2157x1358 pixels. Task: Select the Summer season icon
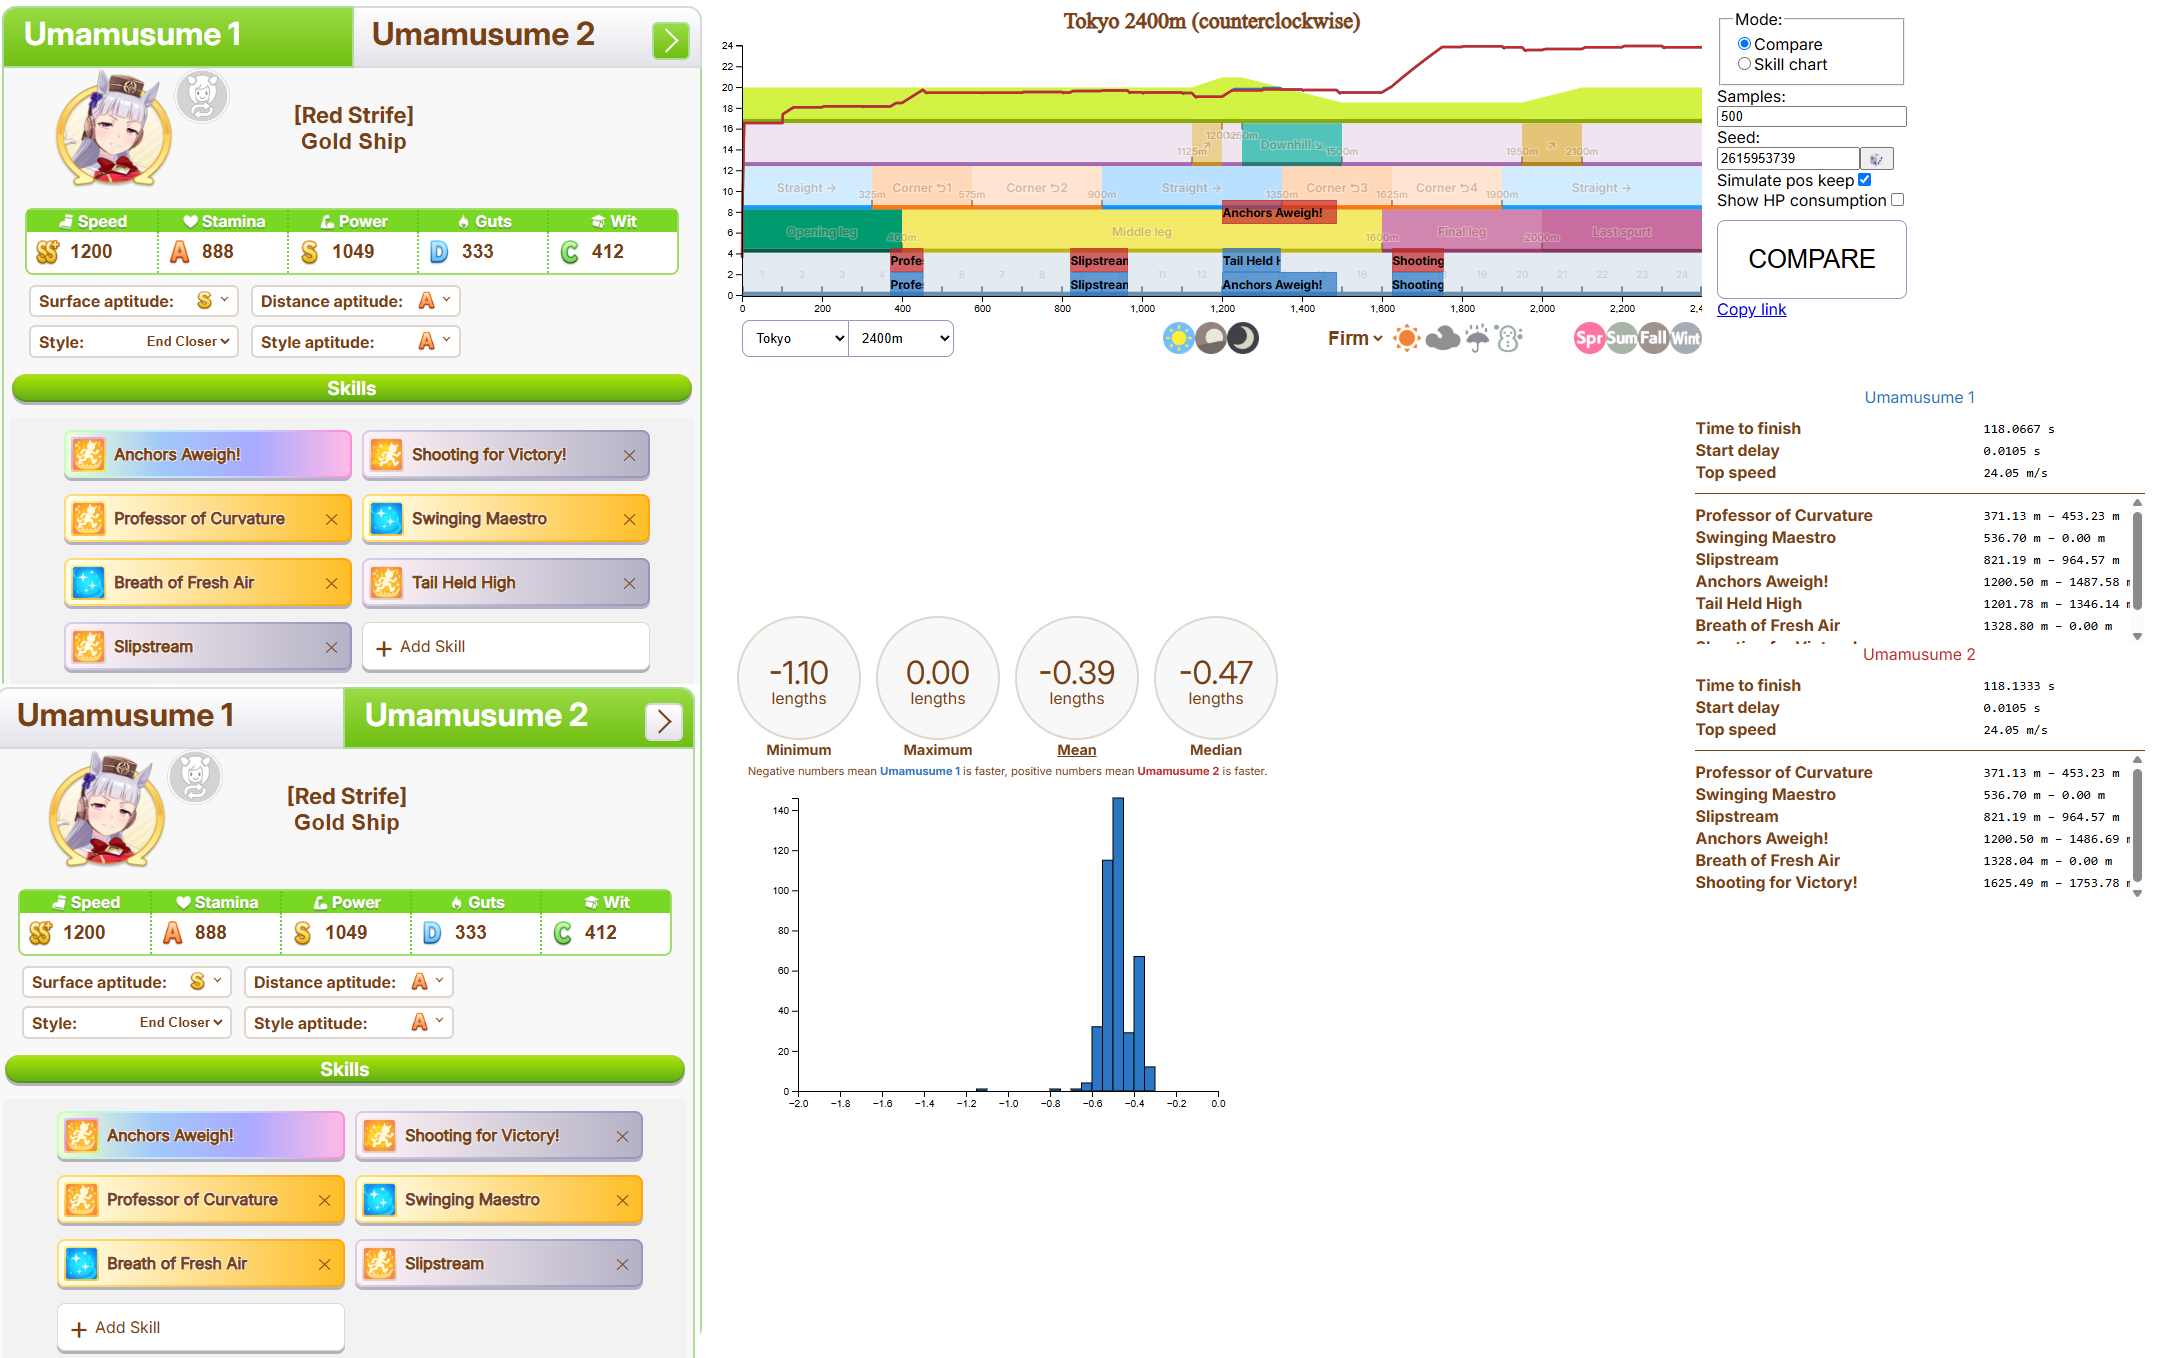coord(1621,338)
